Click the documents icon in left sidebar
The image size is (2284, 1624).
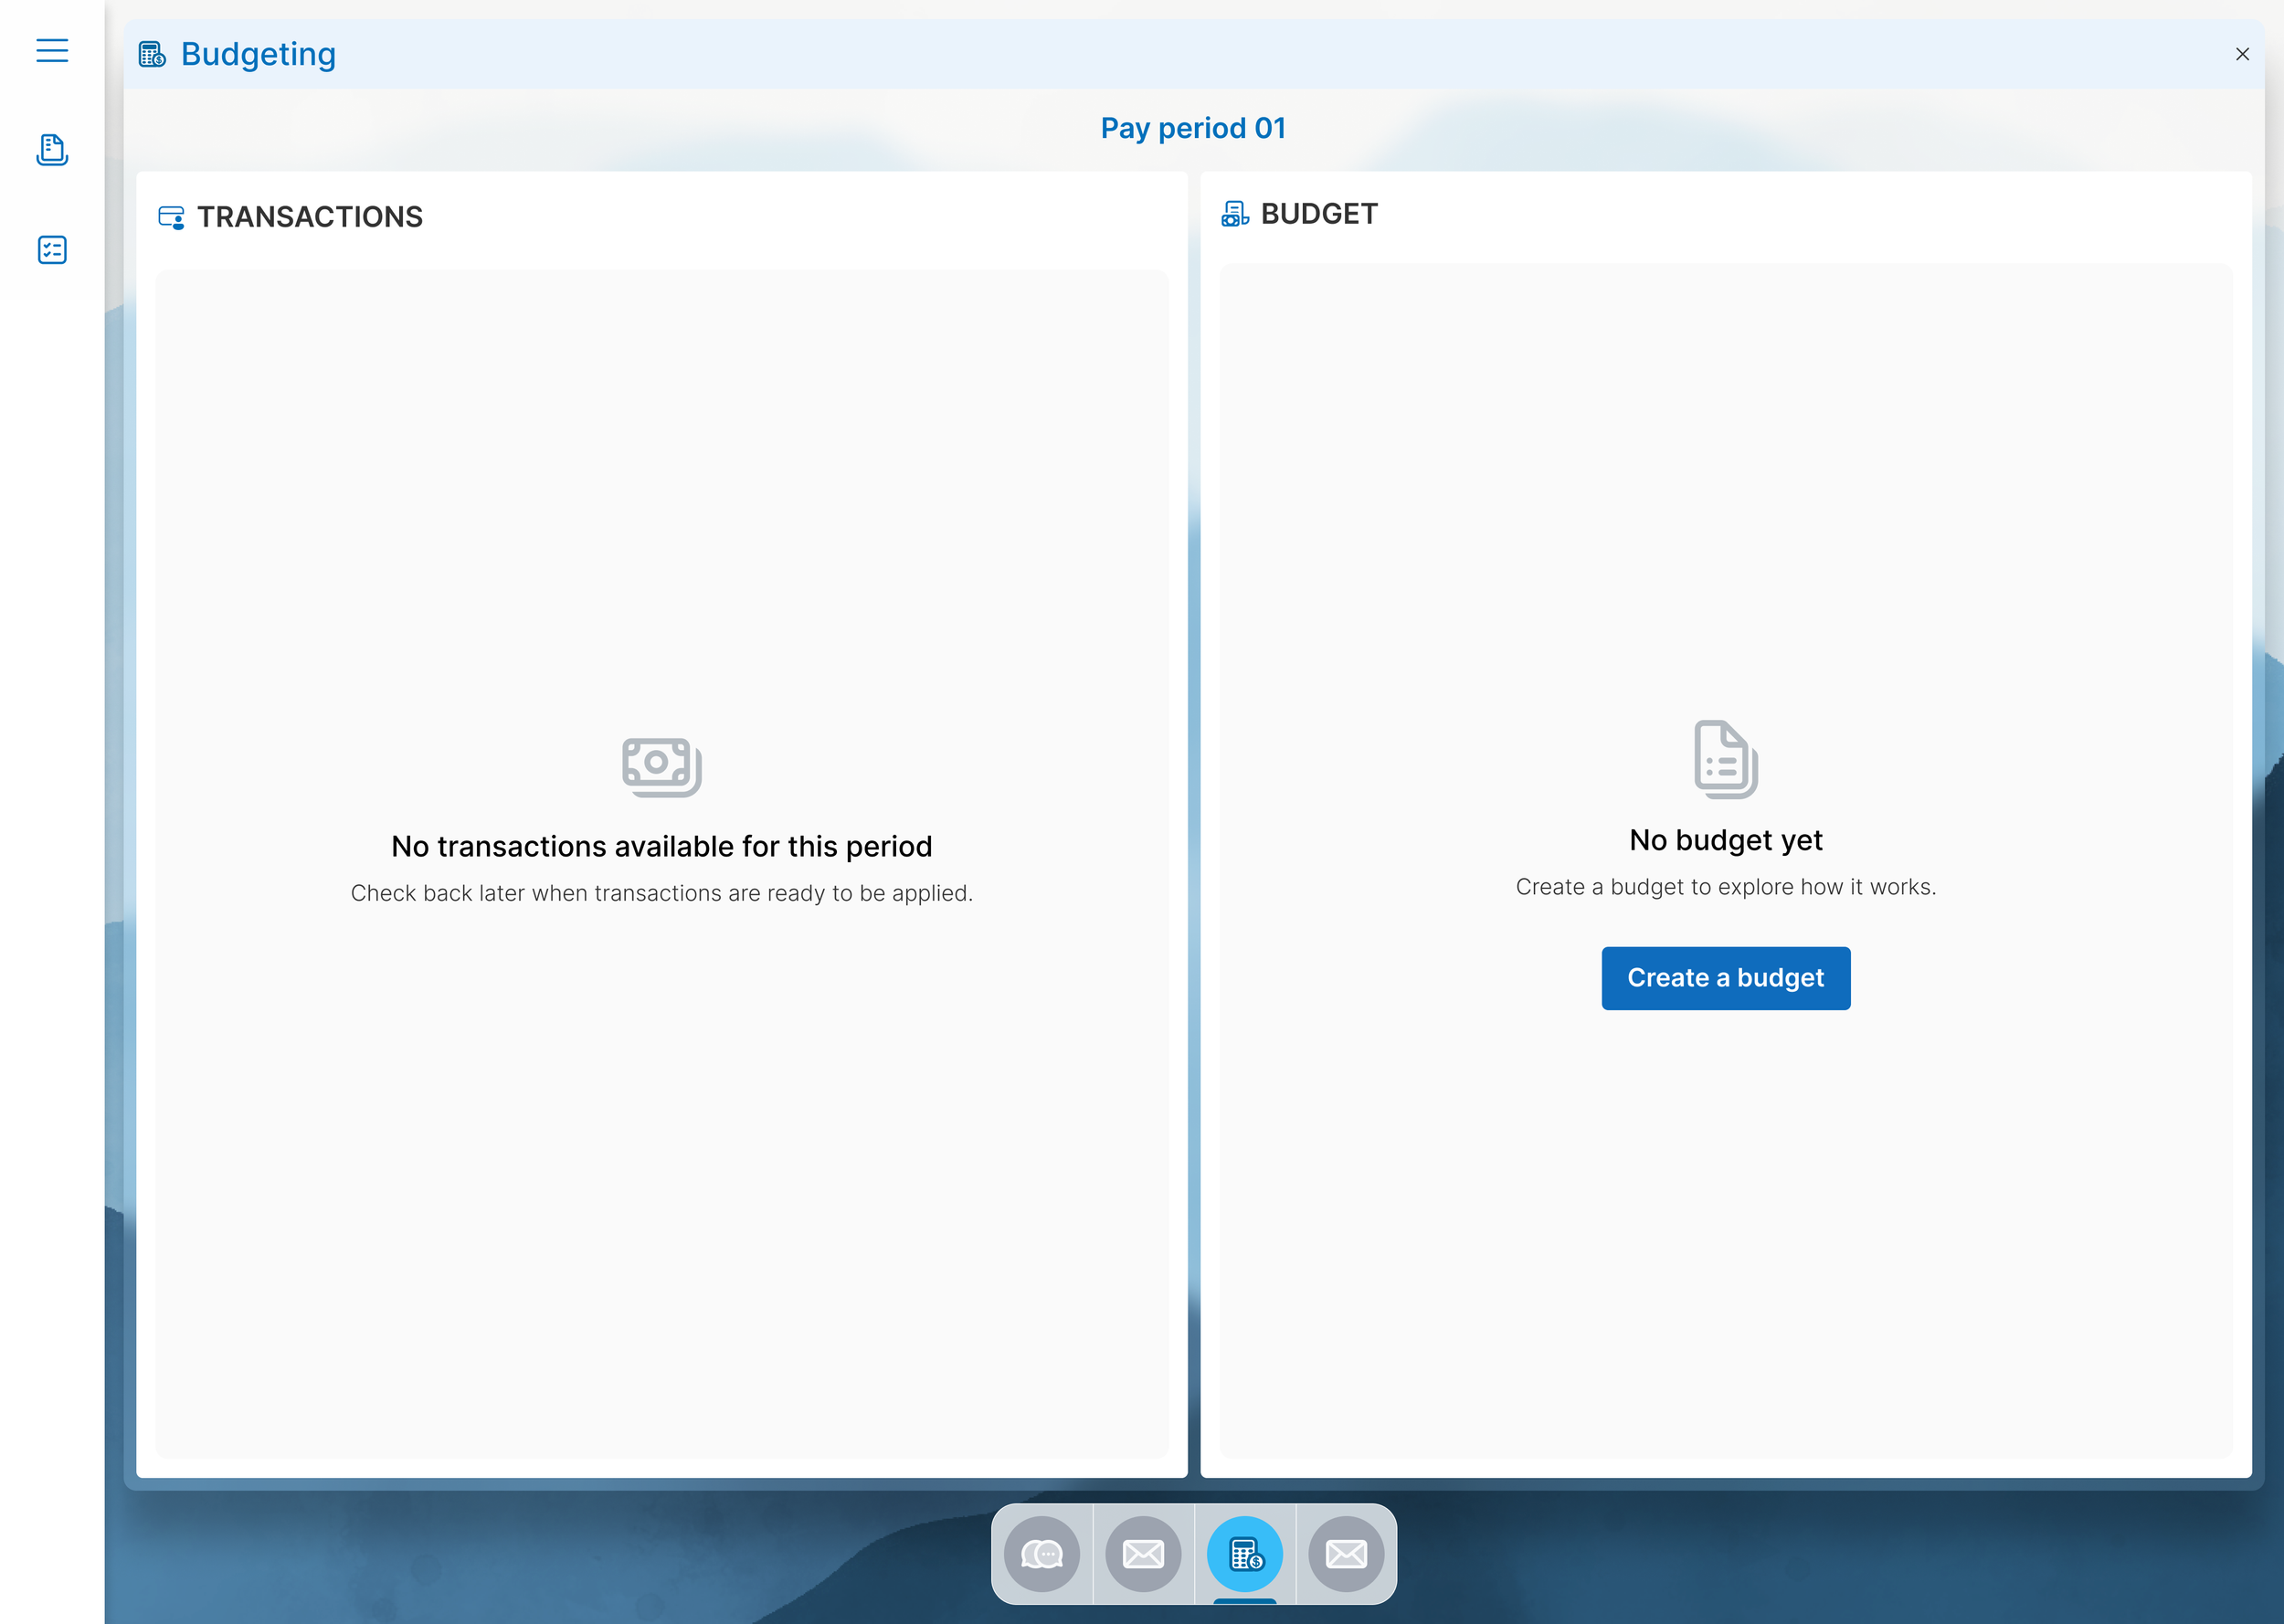52,150
